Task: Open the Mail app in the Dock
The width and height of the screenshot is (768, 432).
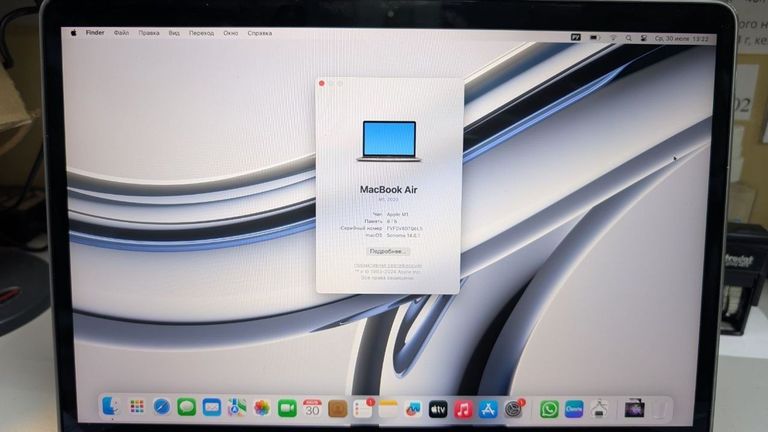Action: coord(212,408)
